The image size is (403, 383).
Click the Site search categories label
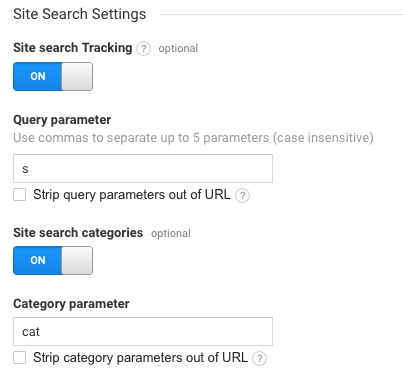[x=78, y=233]
